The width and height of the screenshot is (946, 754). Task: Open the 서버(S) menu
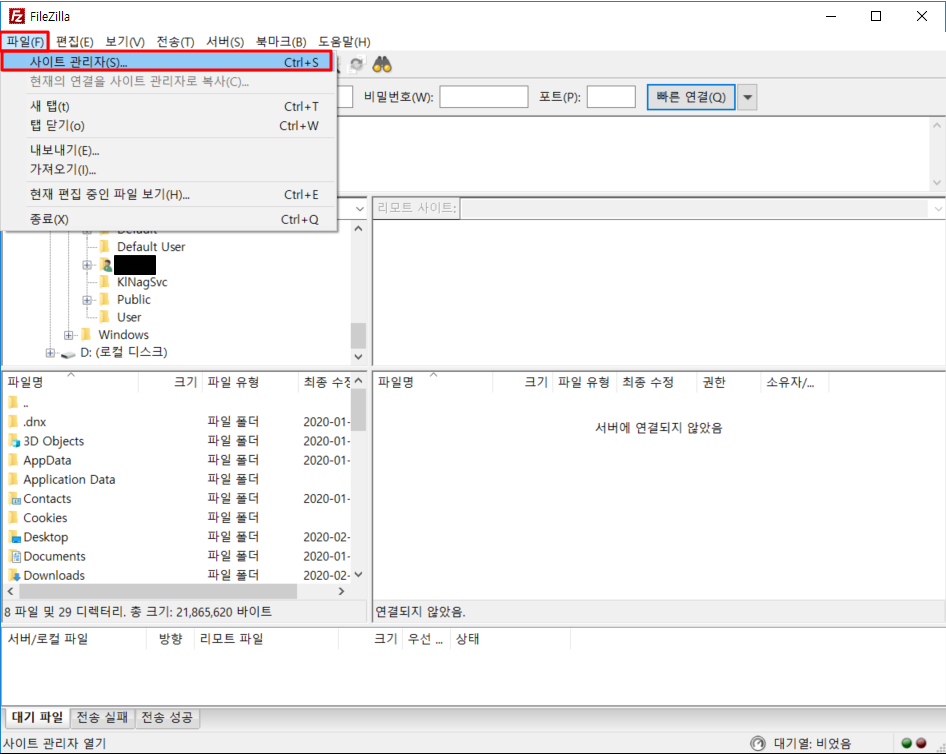coord(225,42)
